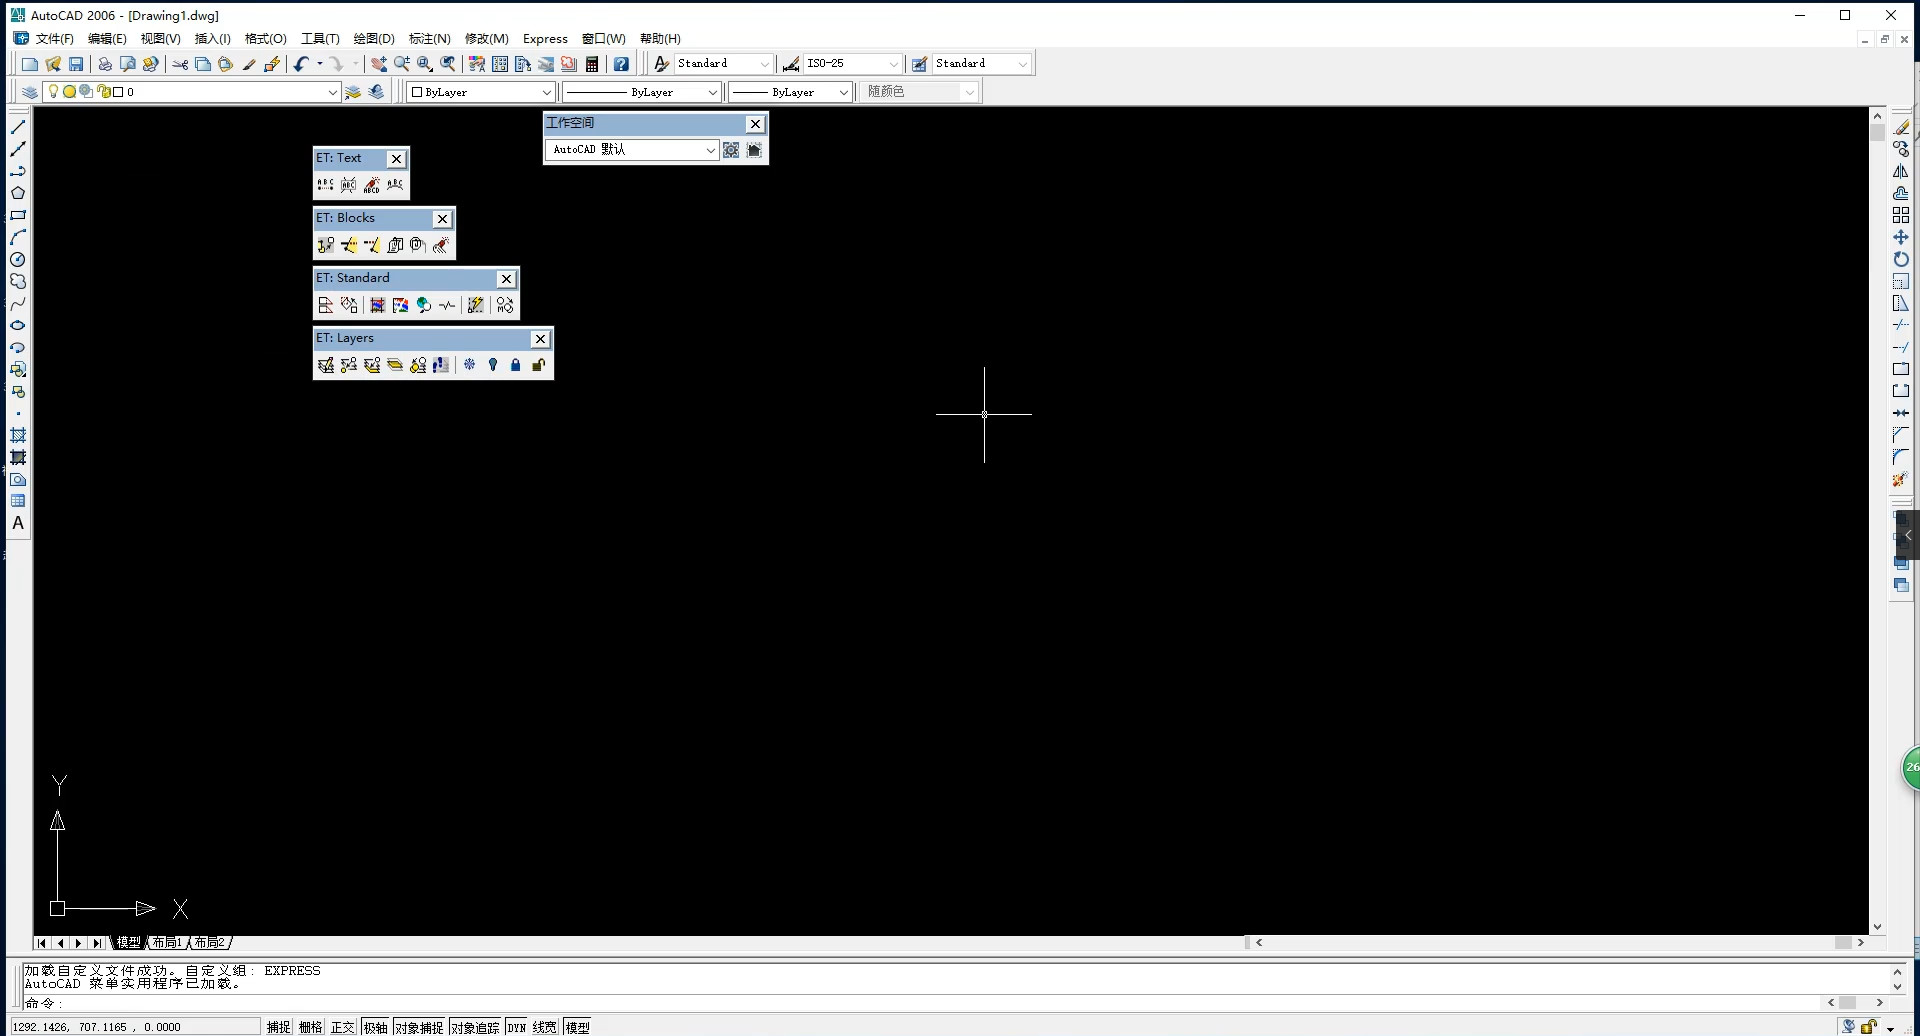Click the Text Mask icon in ET: Text
Screen dimensions: 1920x1036
(349, 185)
